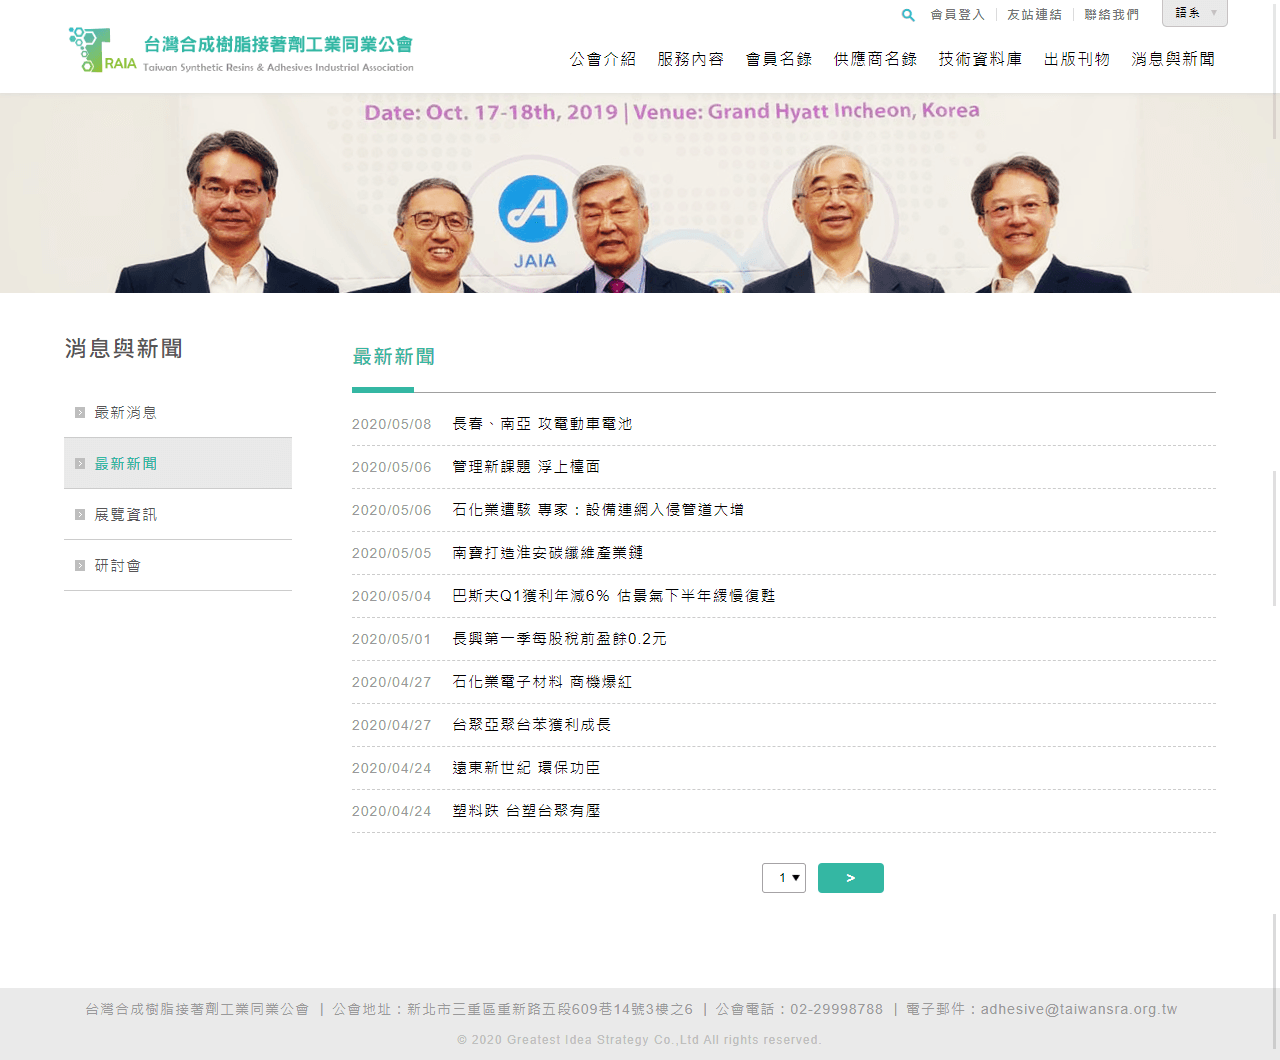
Task: Open the 出版刊物 menu
Action: coord(1077,59)
